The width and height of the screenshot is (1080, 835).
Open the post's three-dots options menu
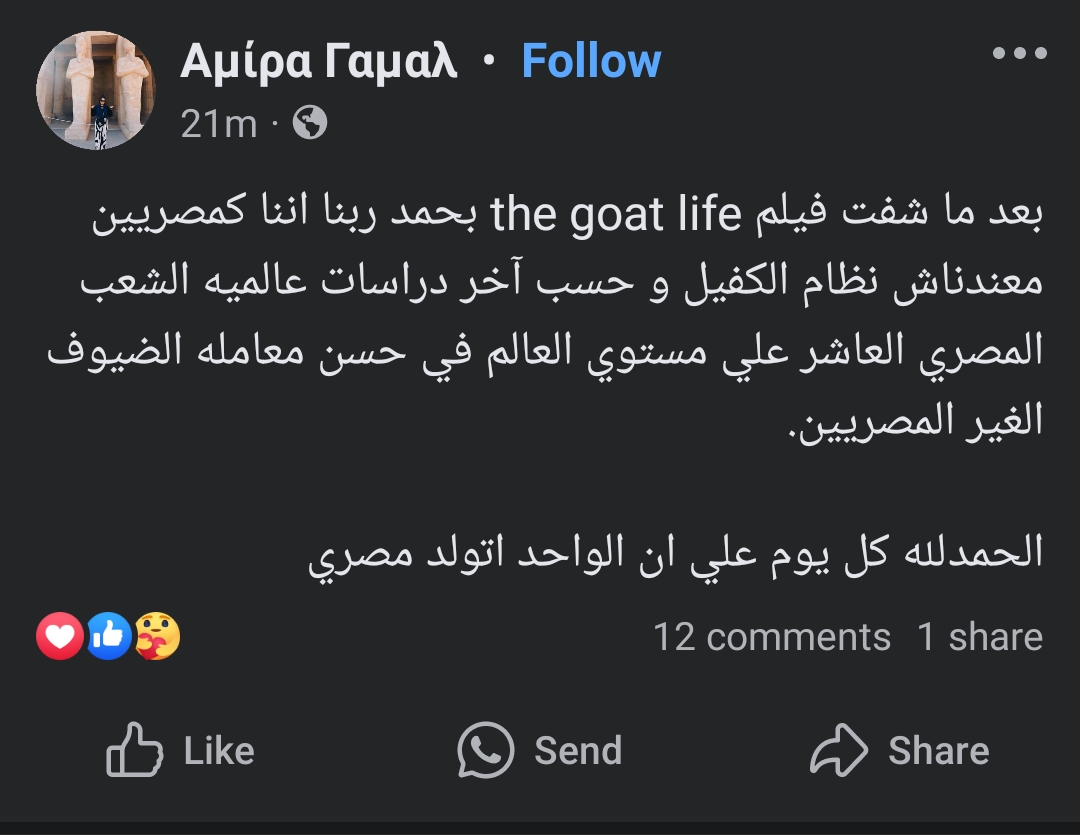coord(1019,54)
